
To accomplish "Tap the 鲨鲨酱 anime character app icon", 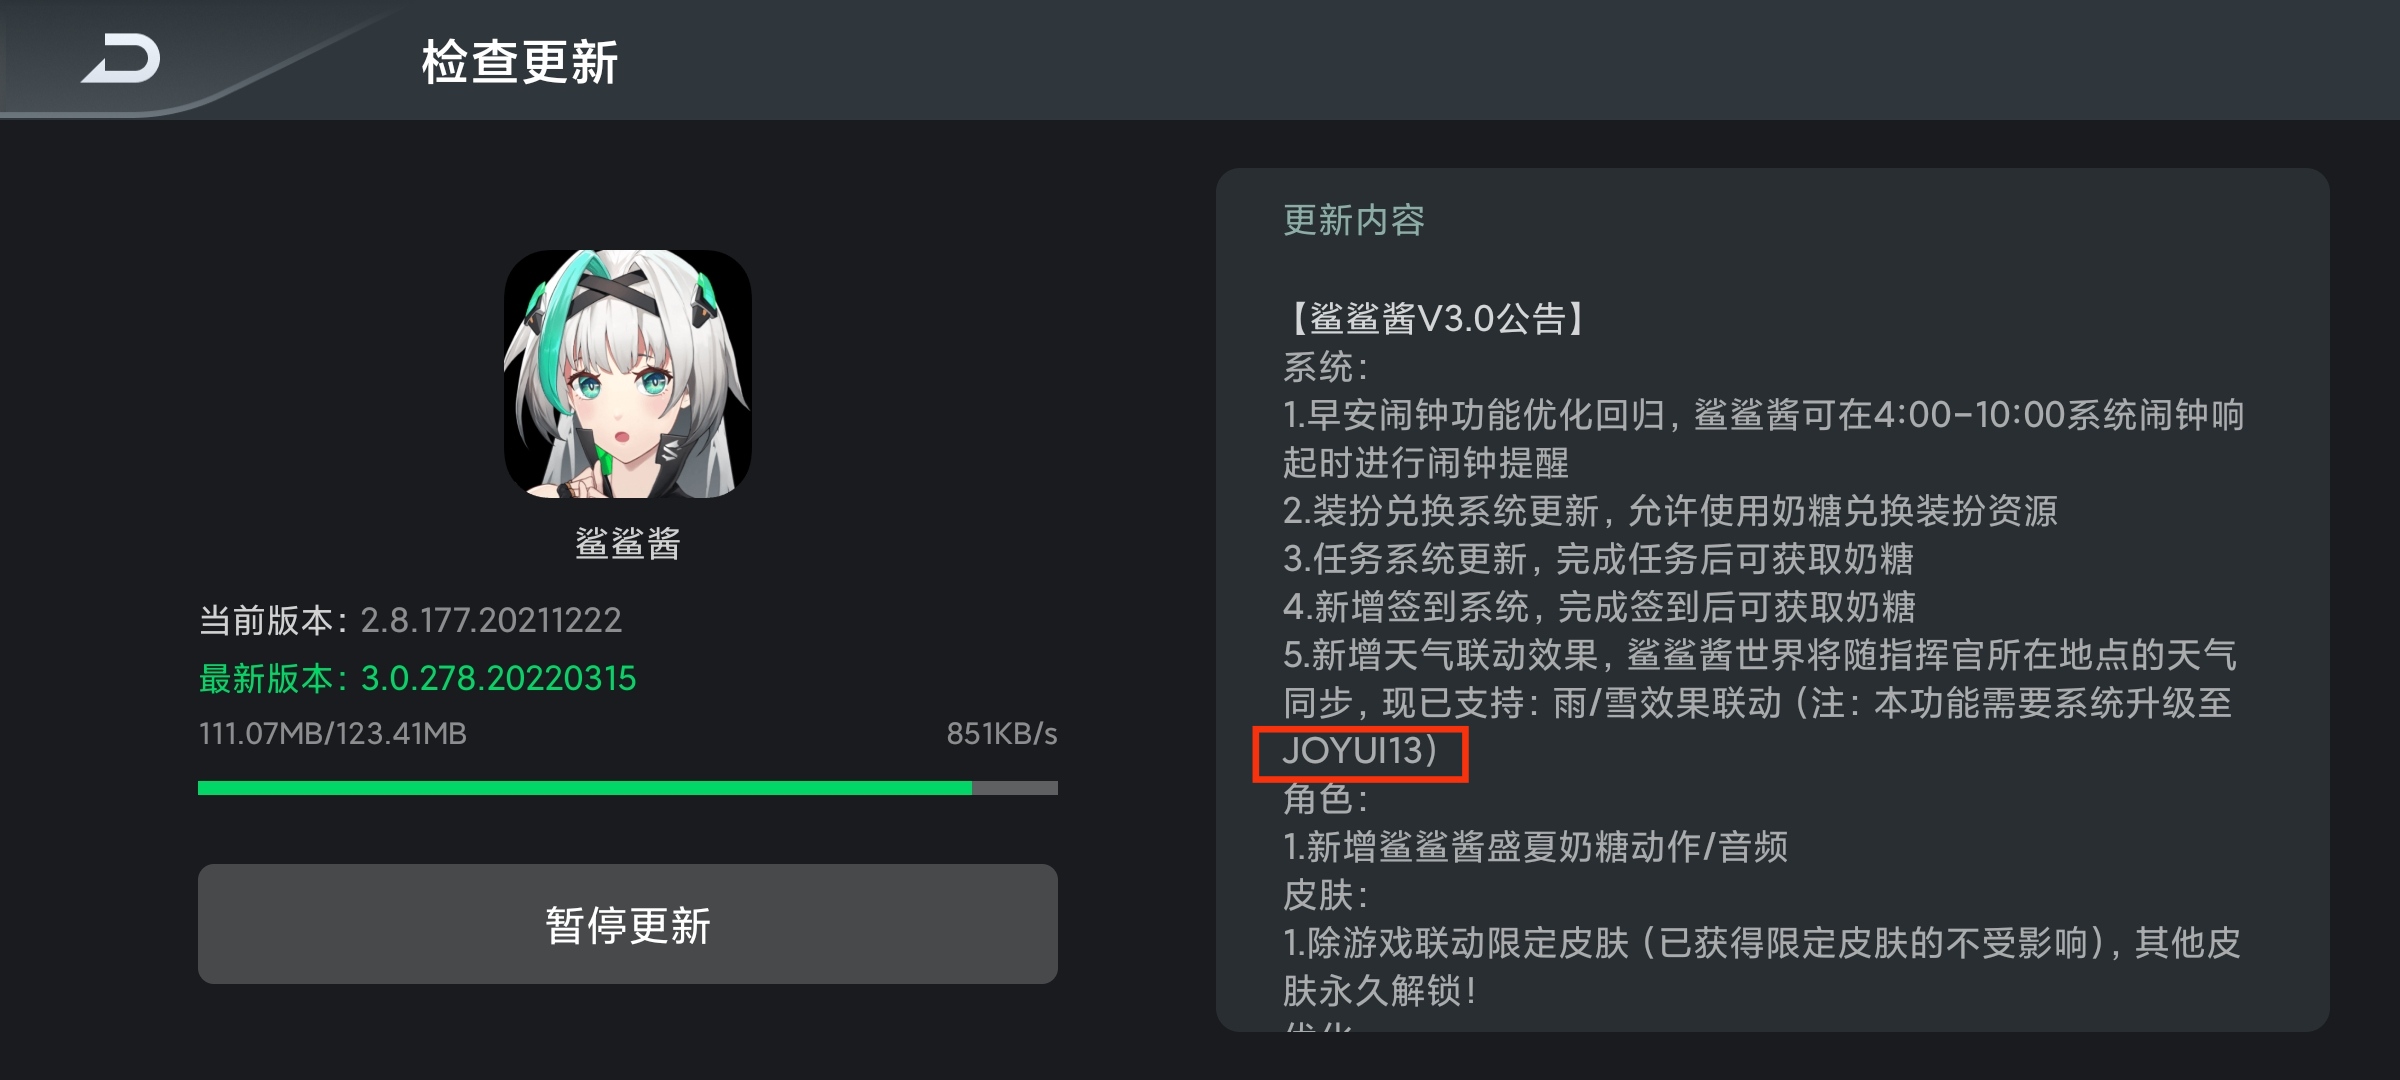I will (x=628, y=374).
